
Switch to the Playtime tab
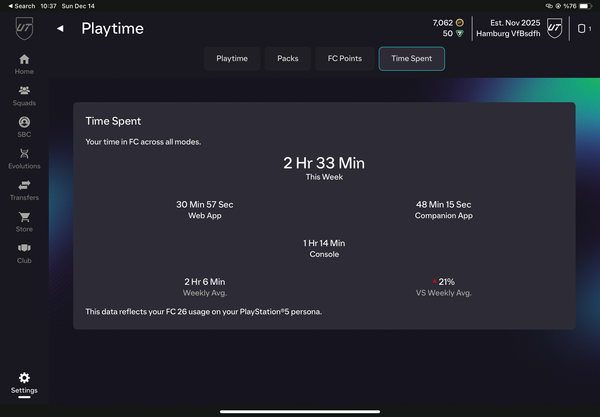[x=232, y=59]
